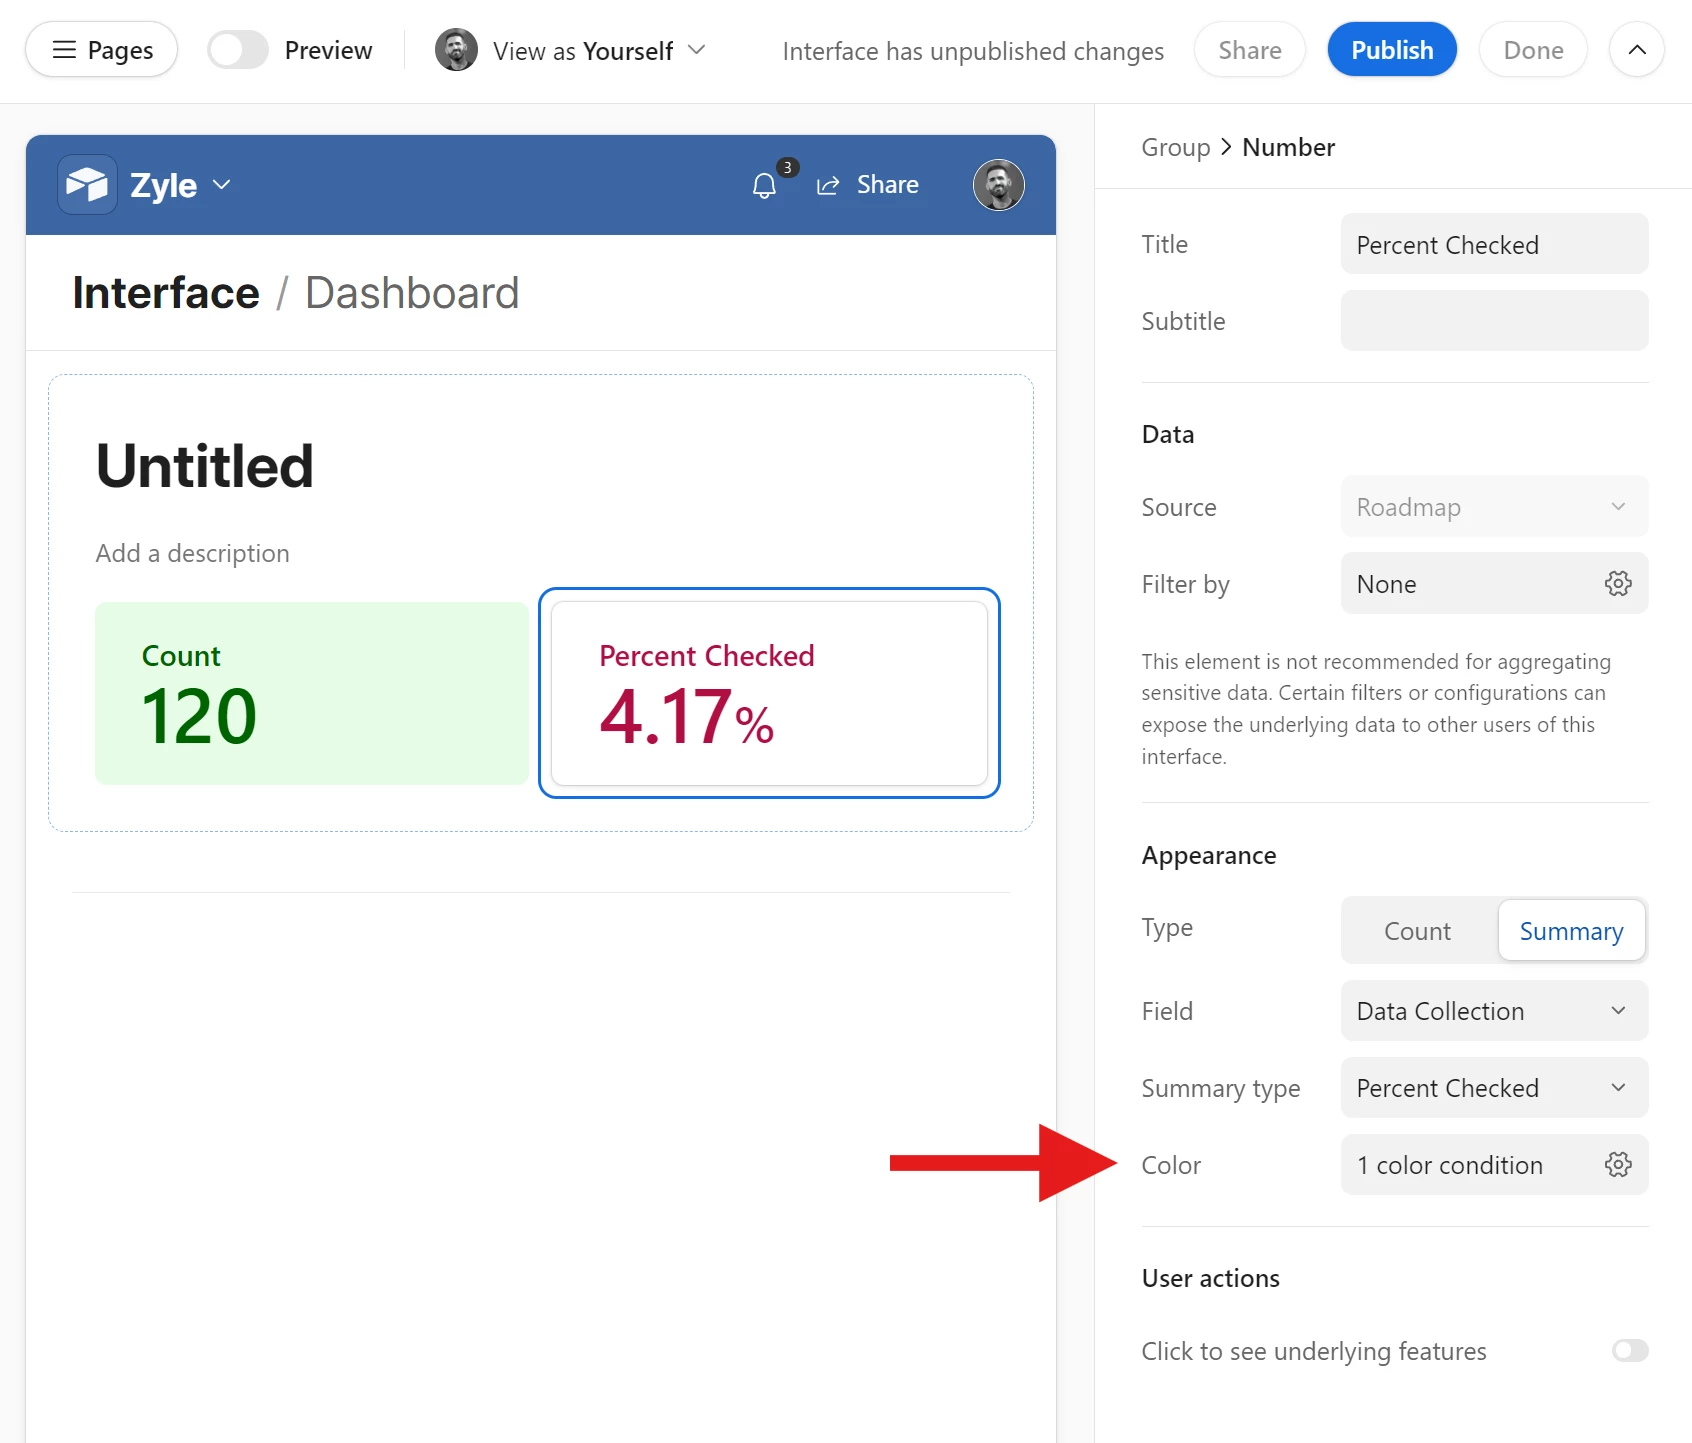Select the green Count 120 number card
The image size is (1692, 1443).
click(312, 693)
